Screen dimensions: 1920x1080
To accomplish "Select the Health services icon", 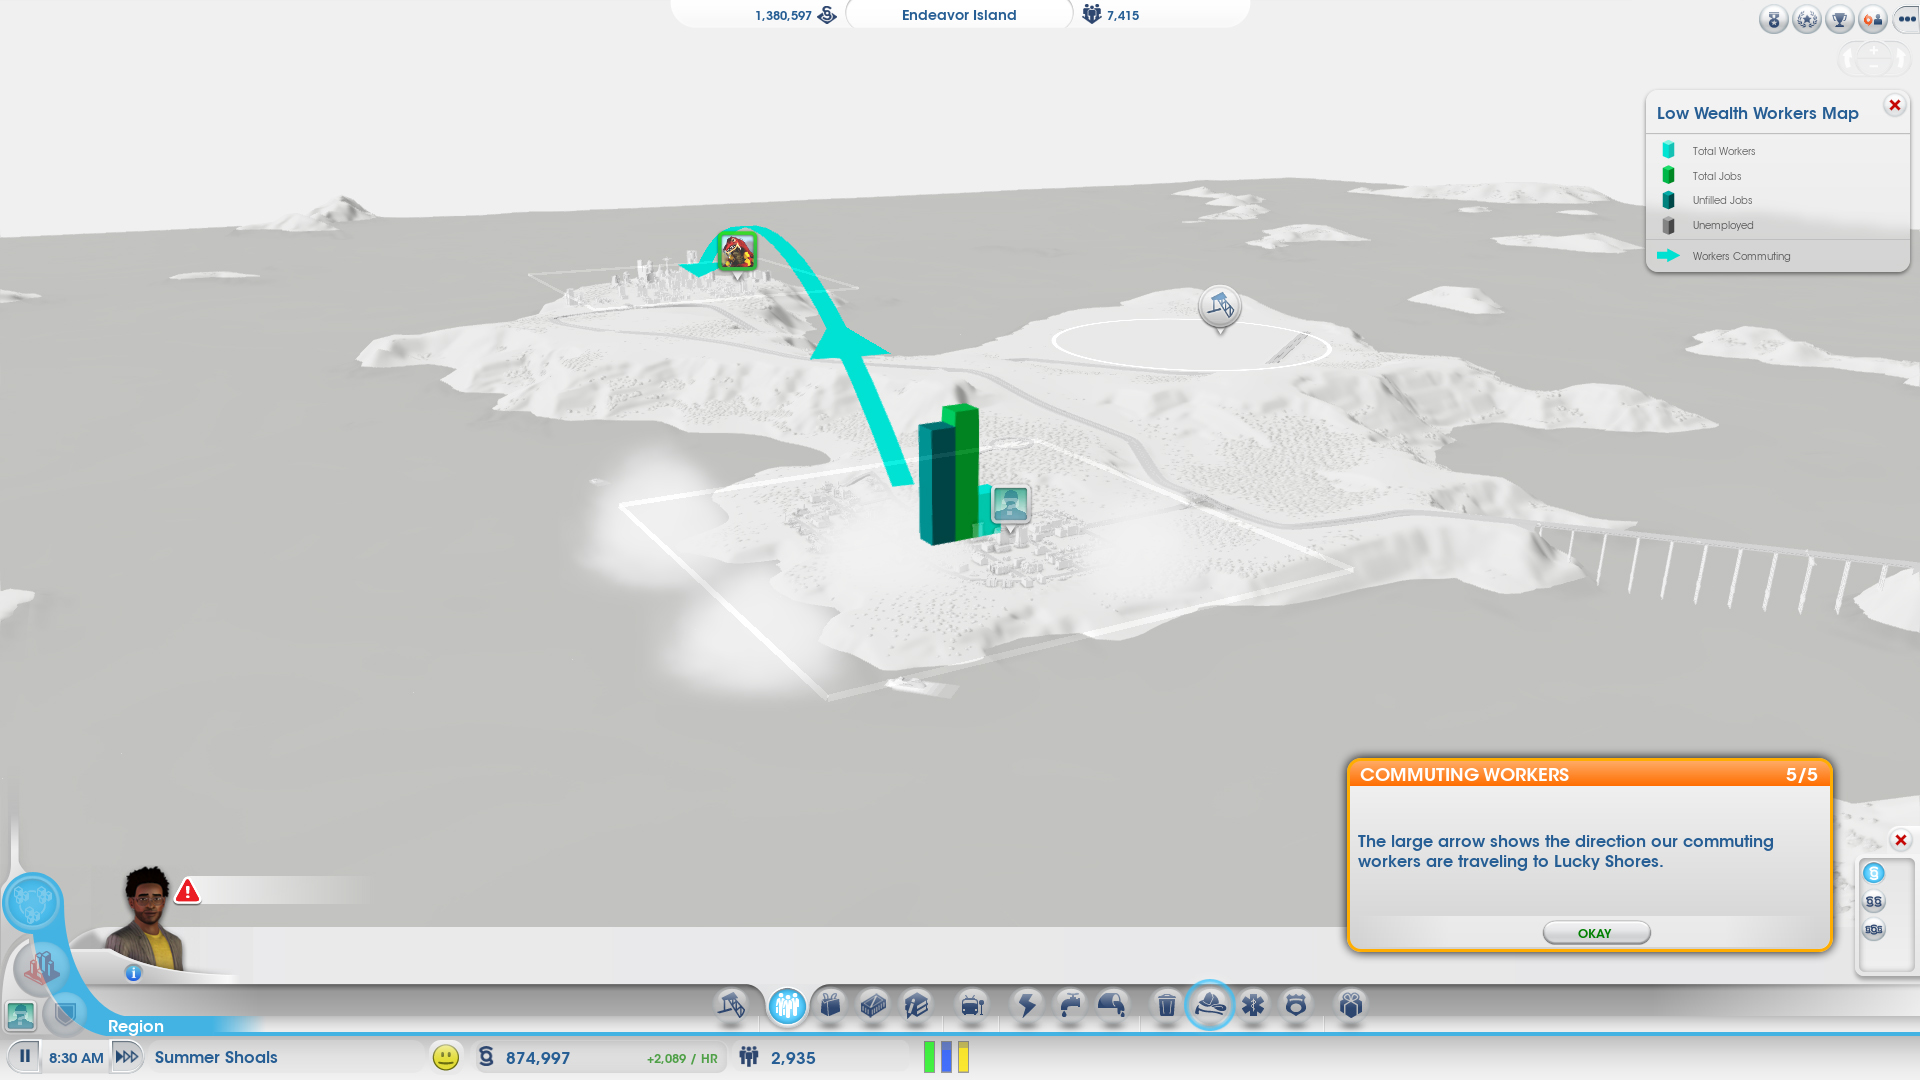I will [1253, 1005].
